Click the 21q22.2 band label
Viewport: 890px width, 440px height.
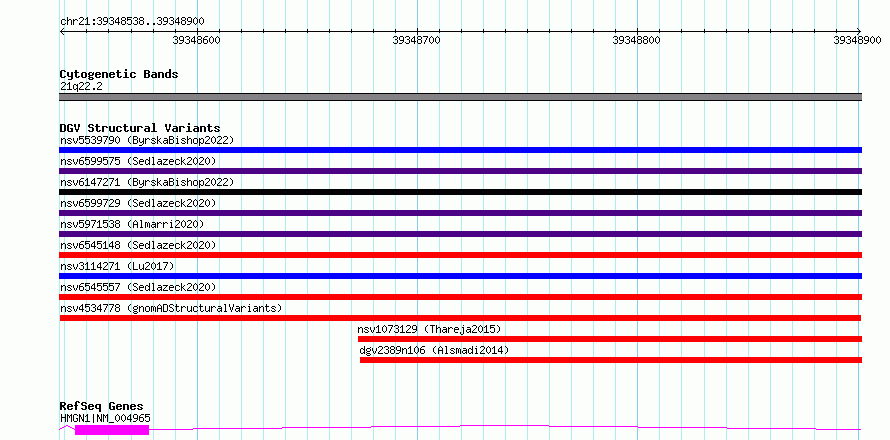point(81,86)
